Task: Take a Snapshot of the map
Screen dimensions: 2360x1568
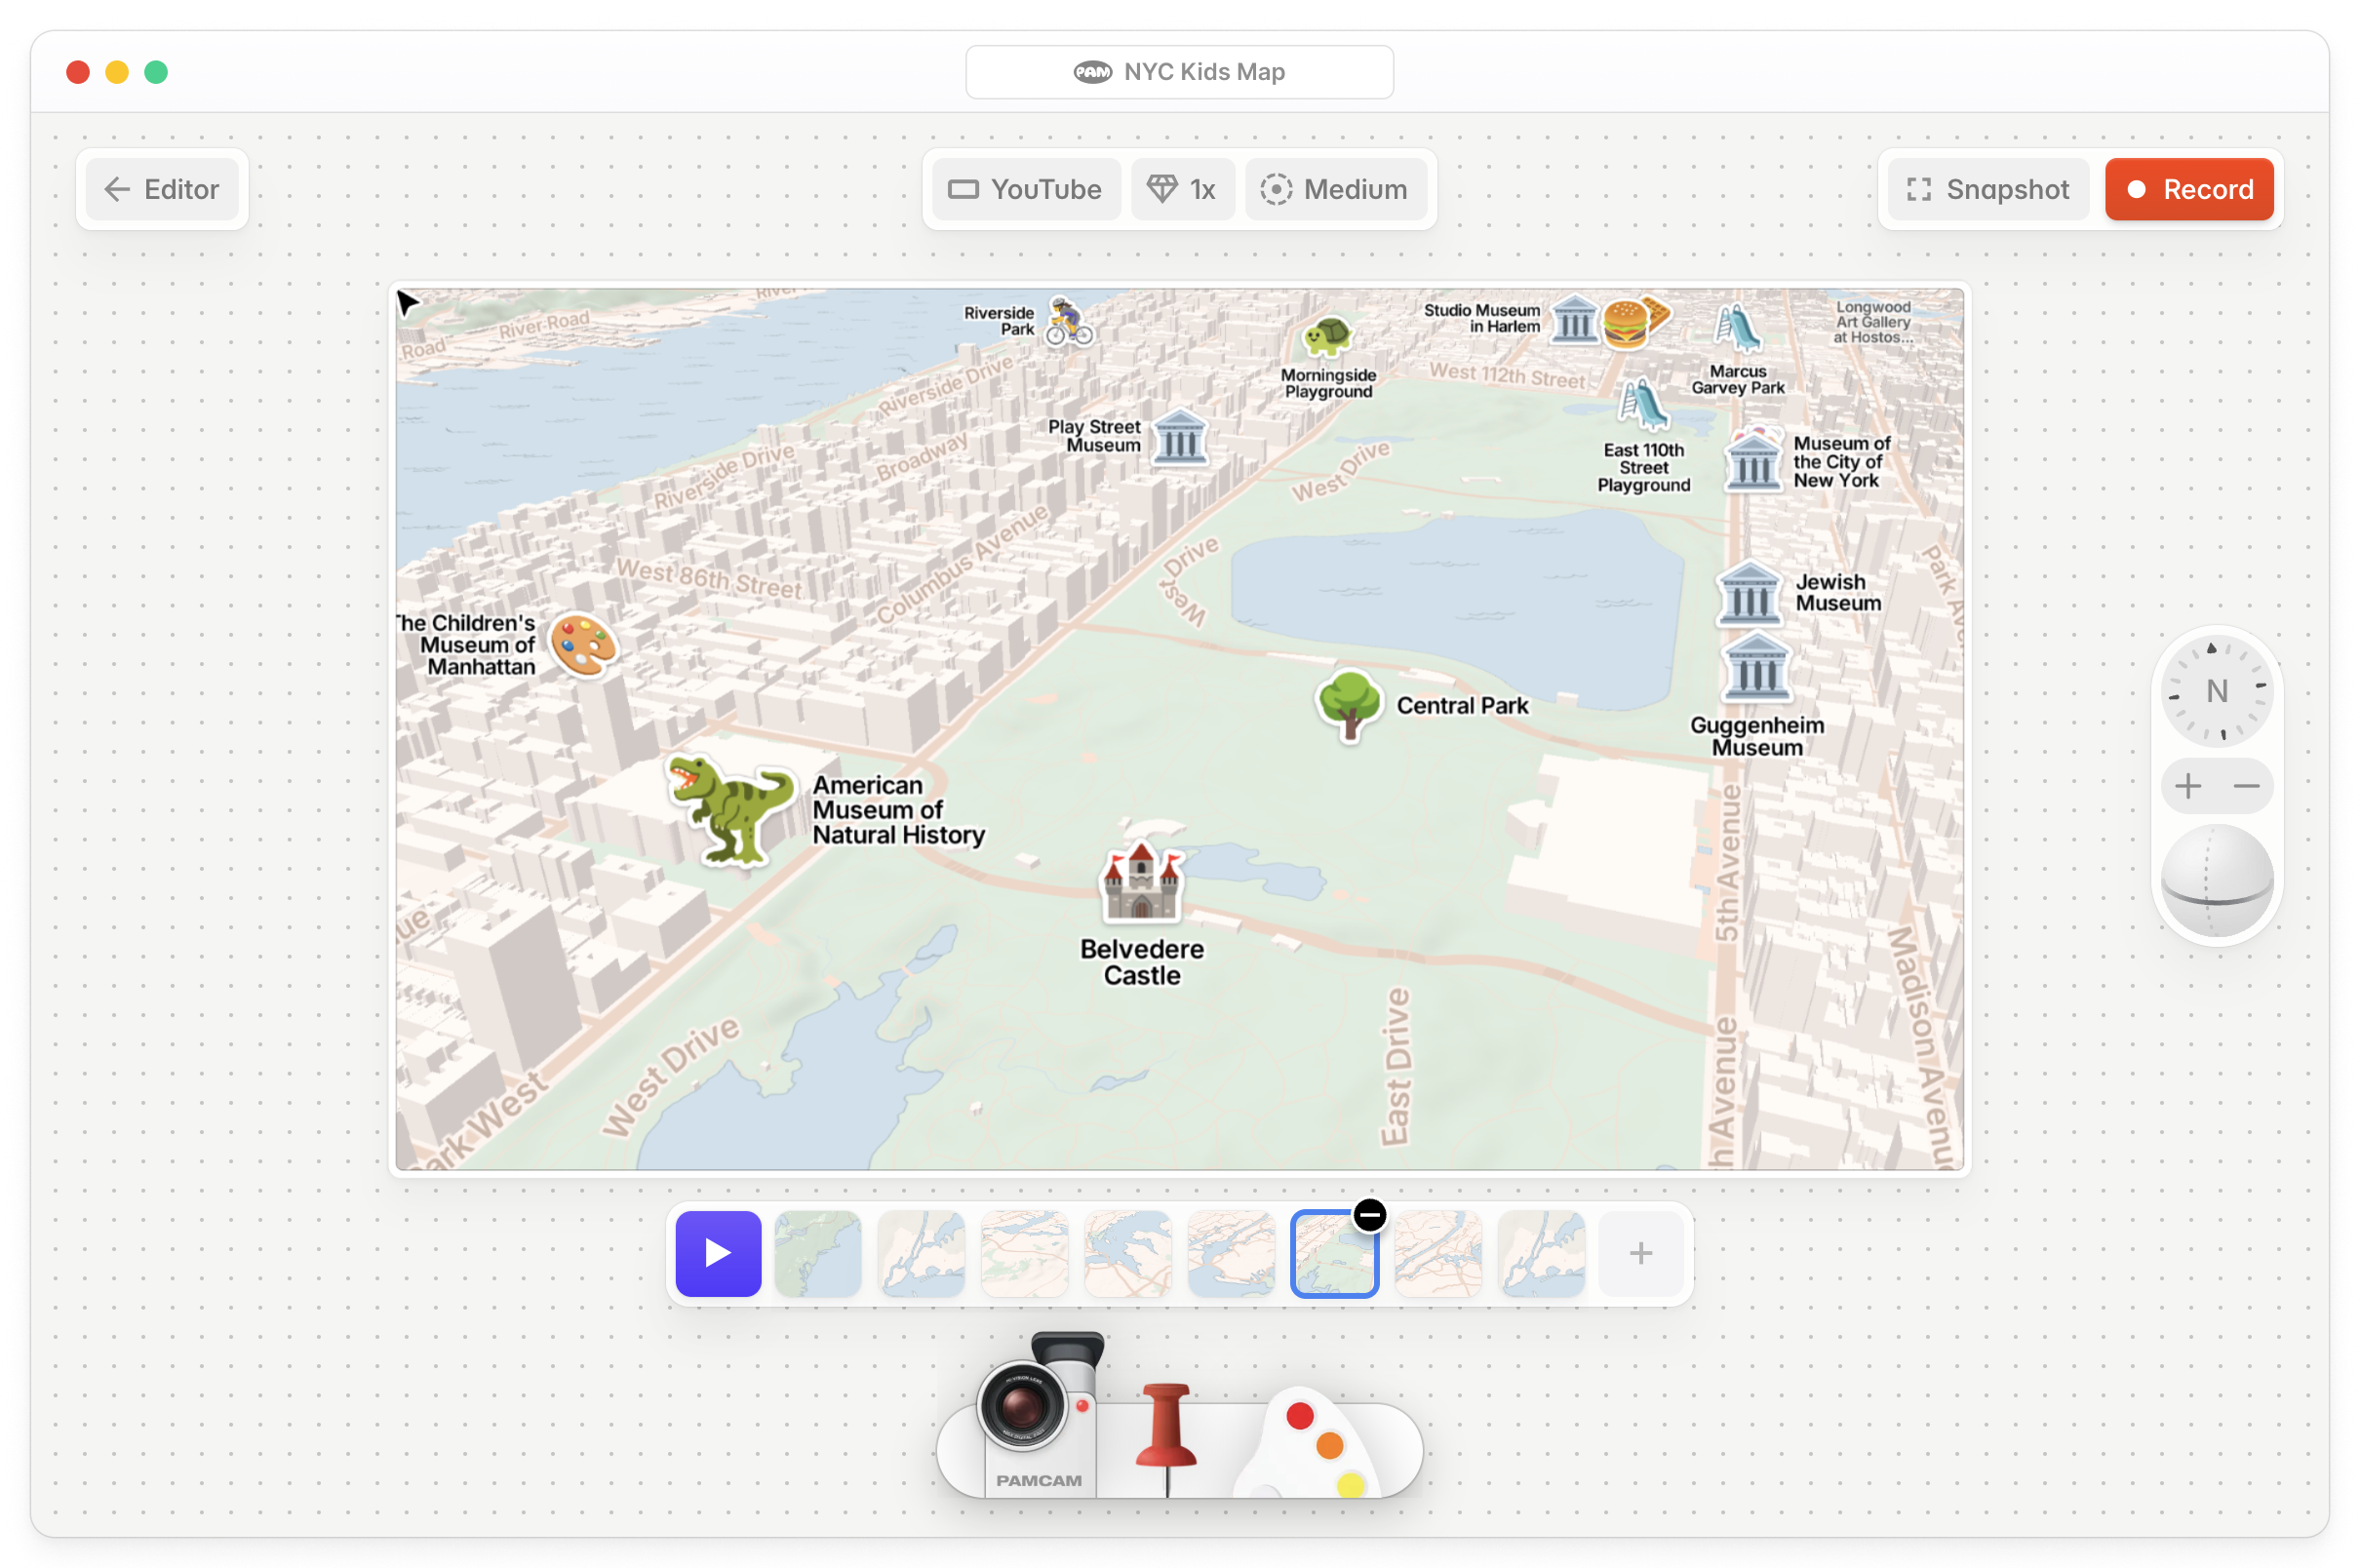Action: (1988, 189)
